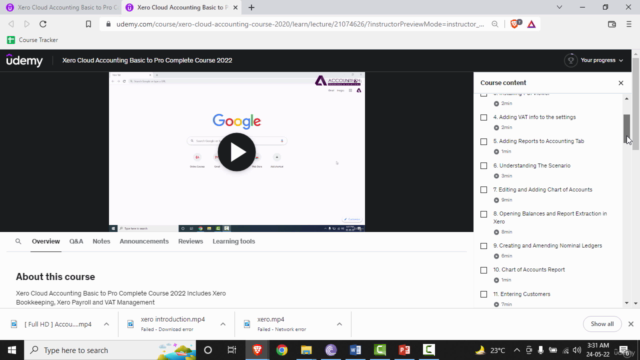Image resolution: width=640 pixels, height=360 pixels.
Task: Open Brave Shields lion icon
Action: [x=515, y=24]
